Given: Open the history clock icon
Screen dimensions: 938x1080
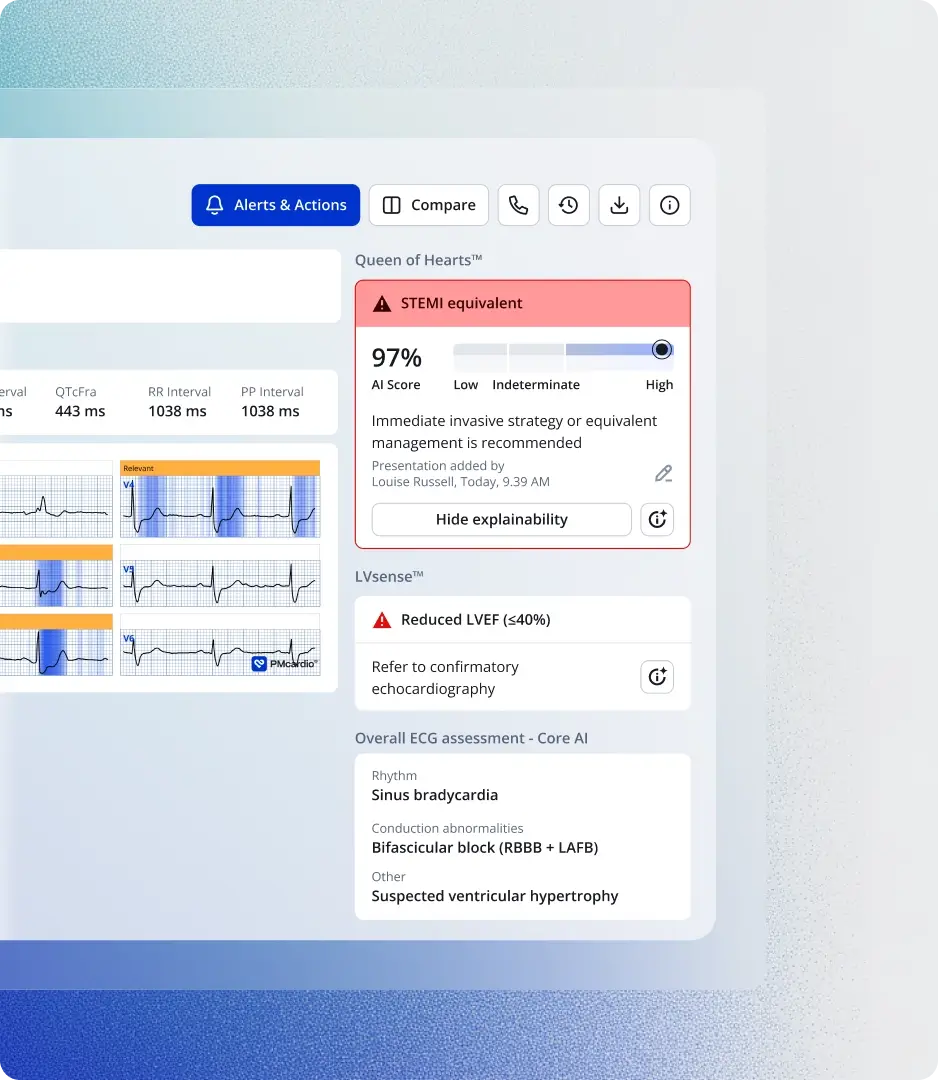Looking at the screenshot, I should pyautogui.click(x=568, y=205).
